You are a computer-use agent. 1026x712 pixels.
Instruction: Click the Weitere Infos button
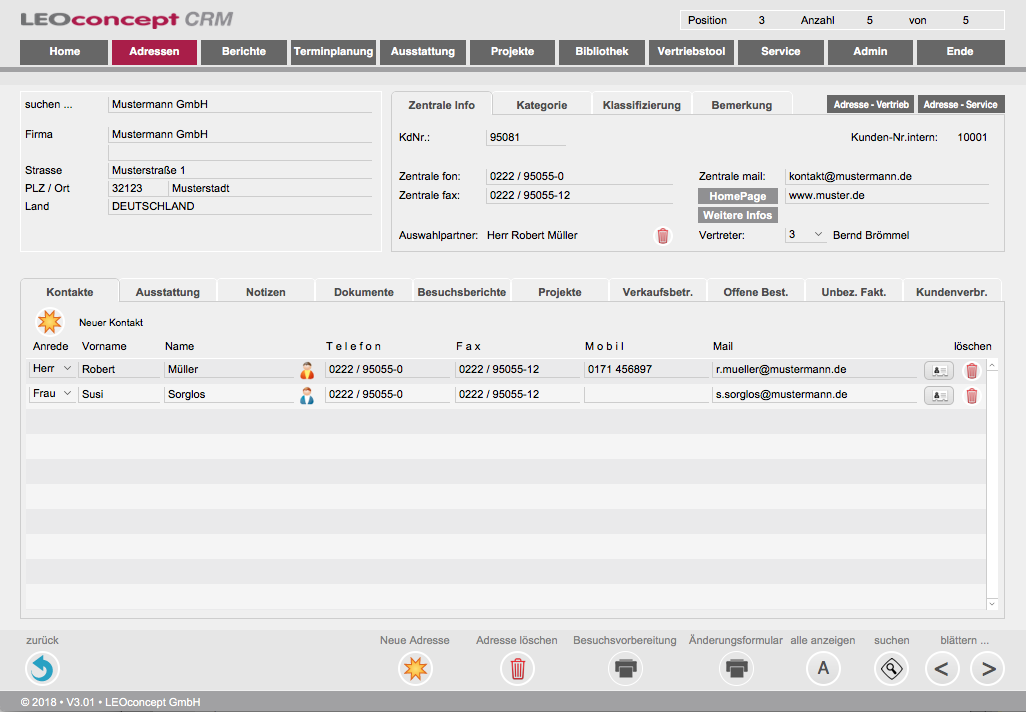(737, 215)
